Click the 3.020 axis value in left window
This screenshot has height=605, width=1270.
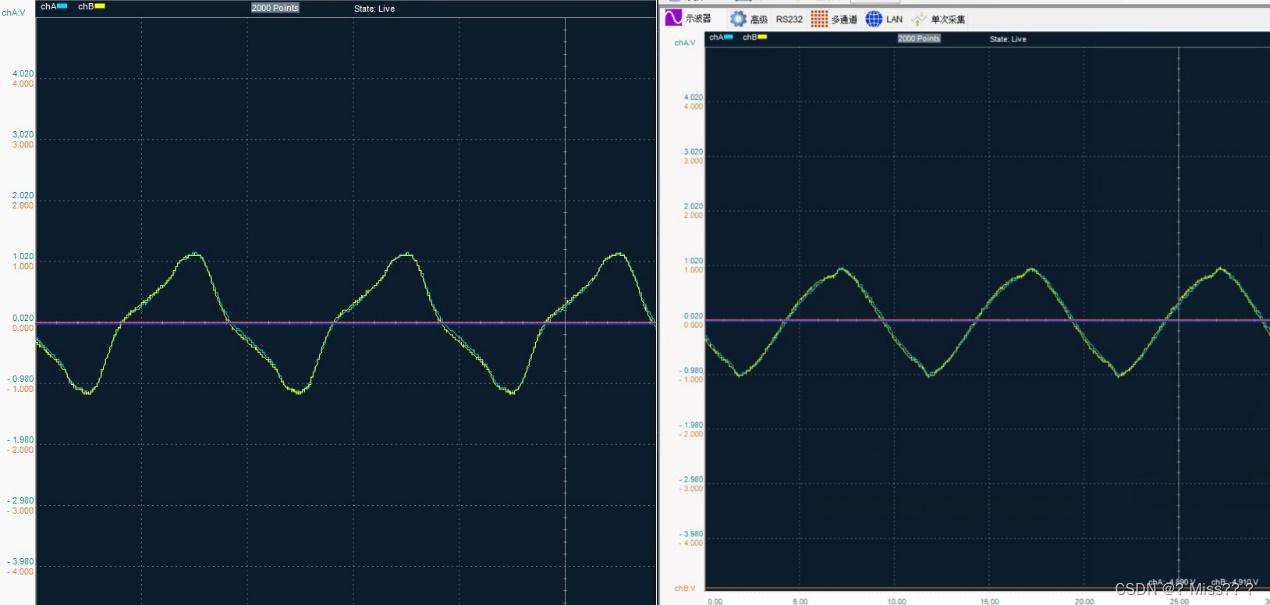23,135
